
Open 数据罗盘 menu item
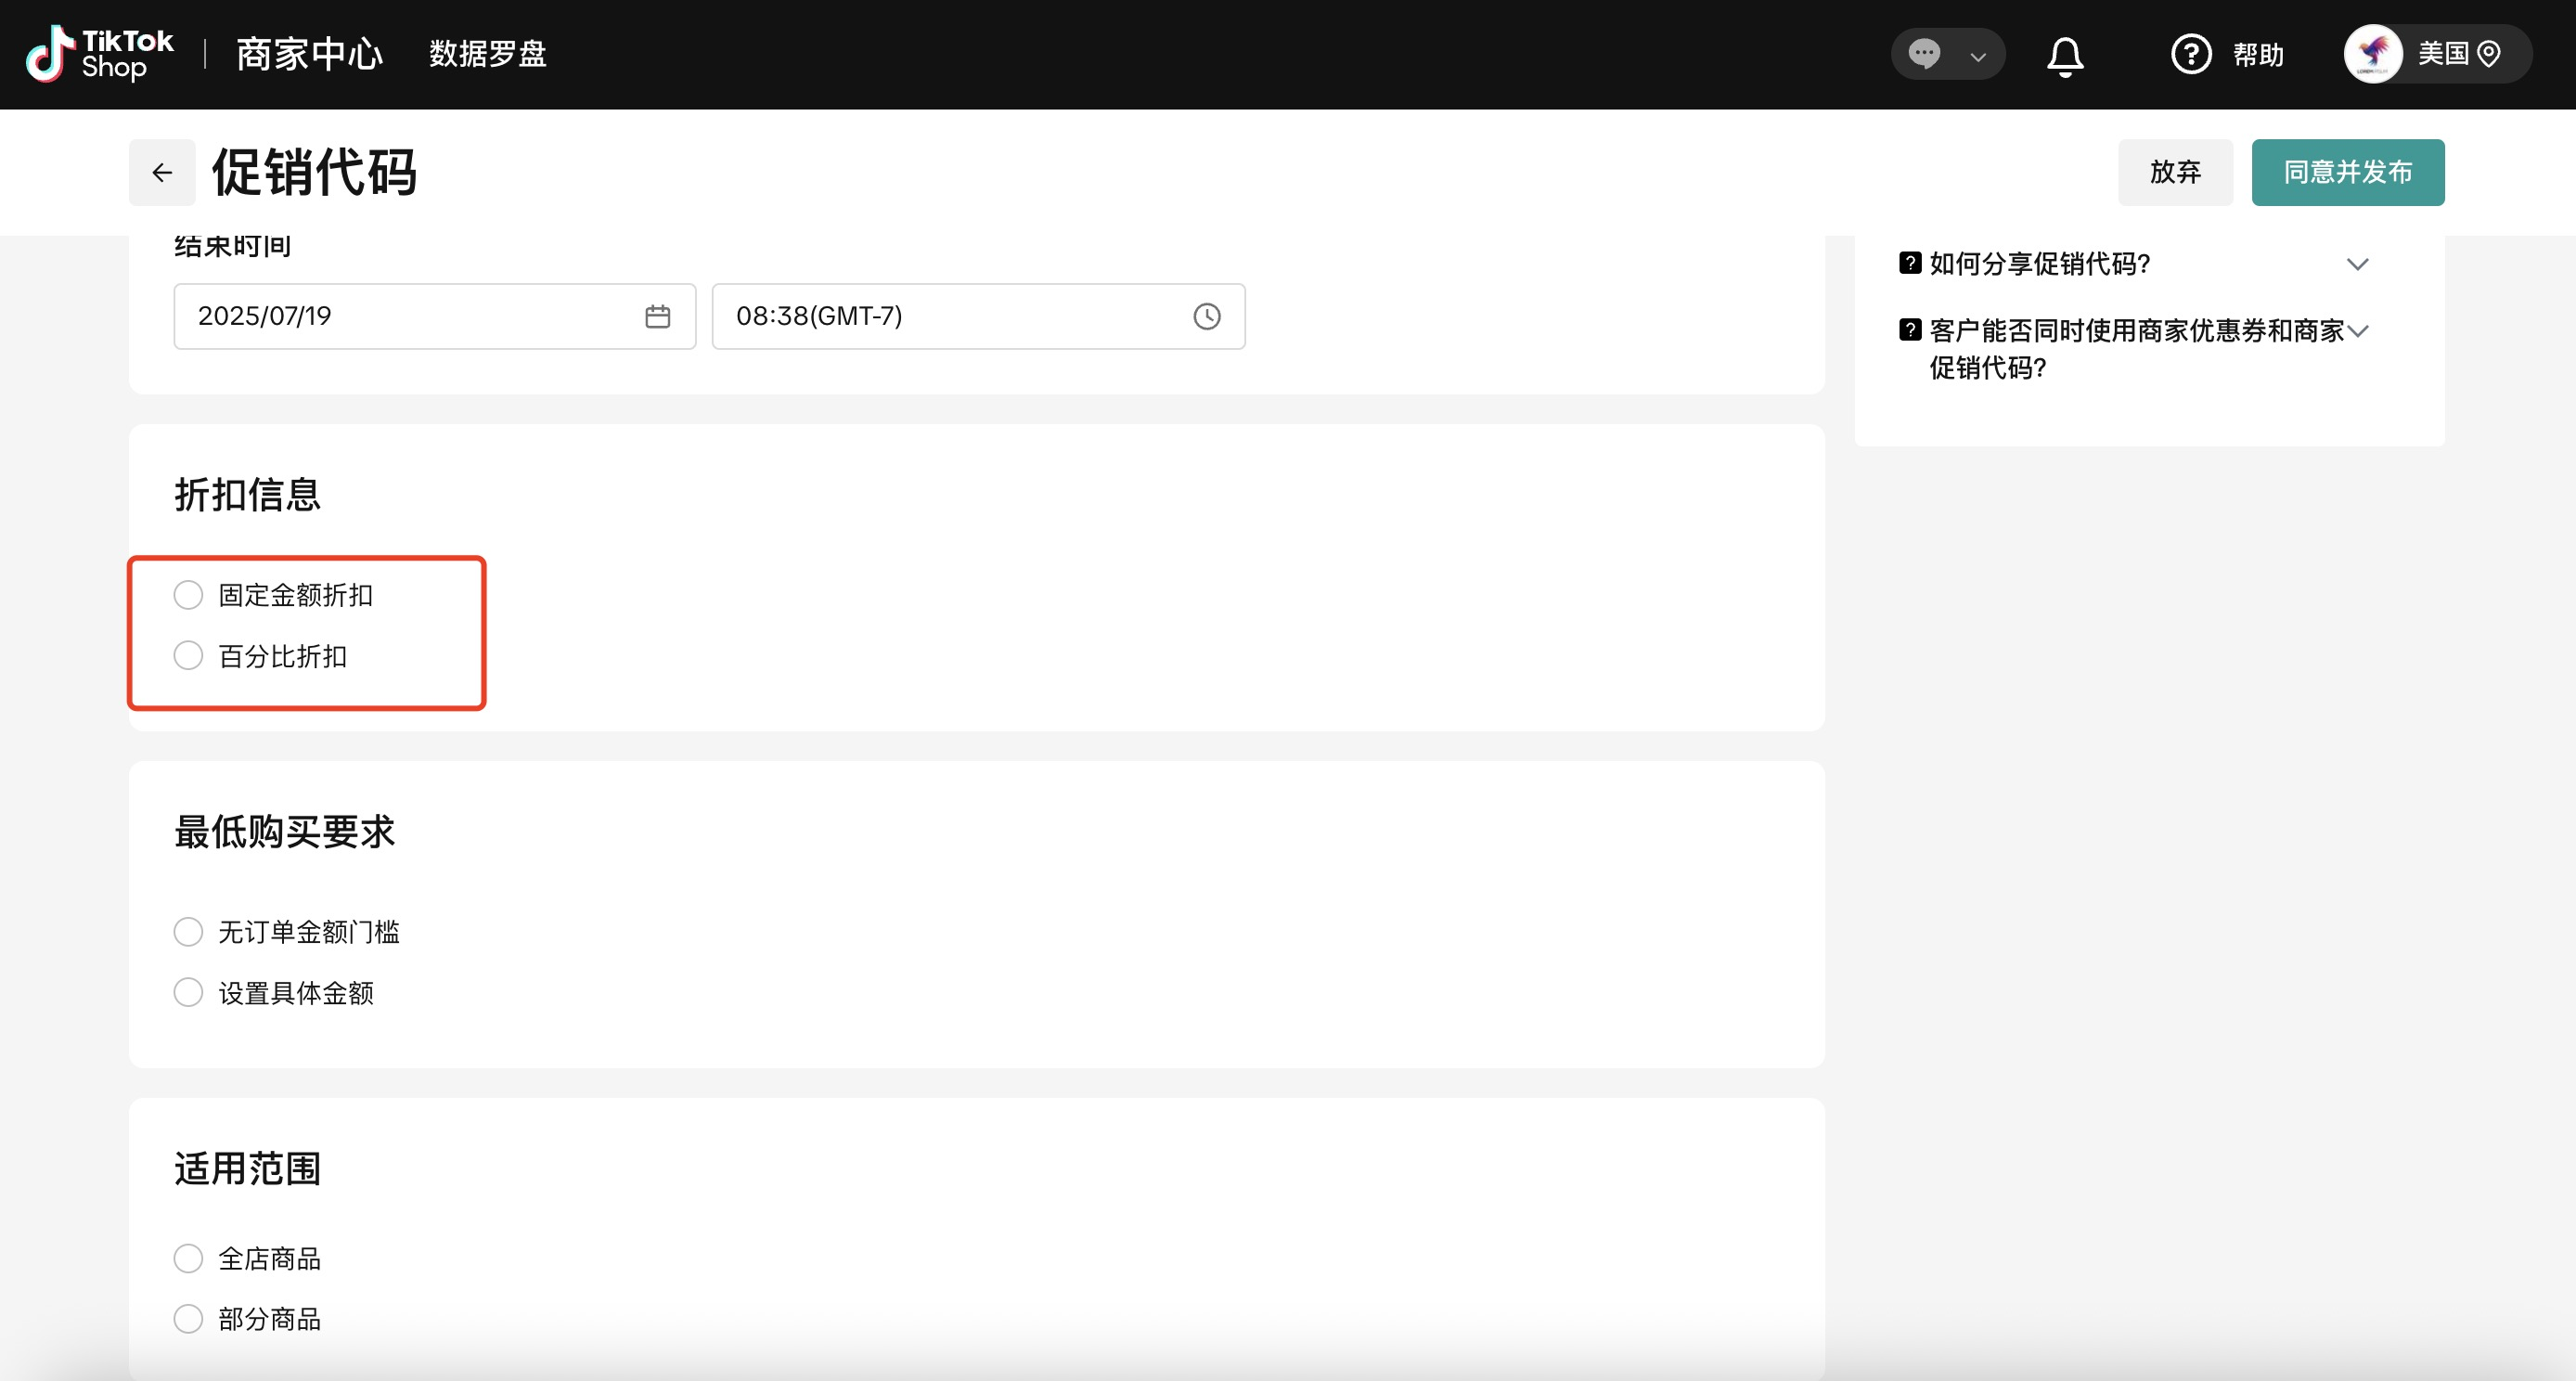[x=488, y=54]
